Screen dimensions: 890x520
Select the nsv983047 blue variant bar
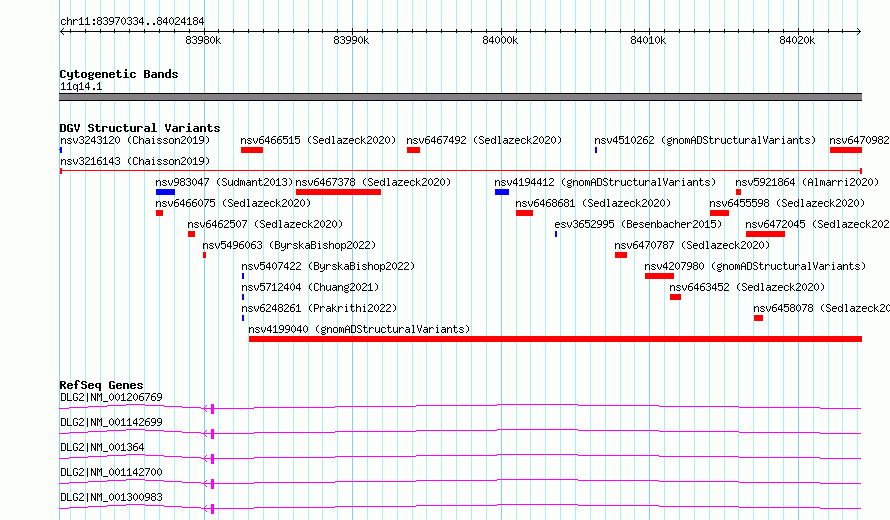coord(165,192)
